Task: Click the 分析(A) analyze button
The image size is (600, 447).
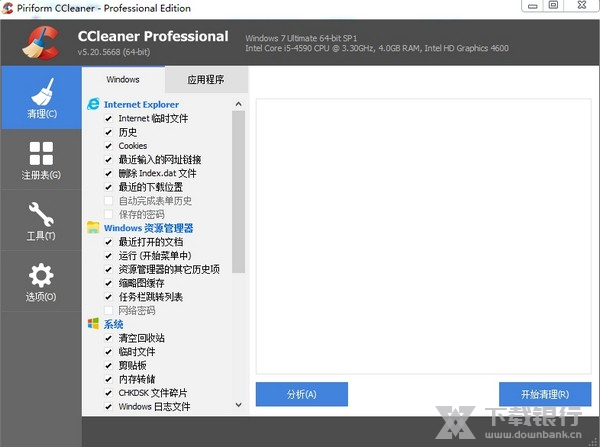Action: [x=302, y=394]
